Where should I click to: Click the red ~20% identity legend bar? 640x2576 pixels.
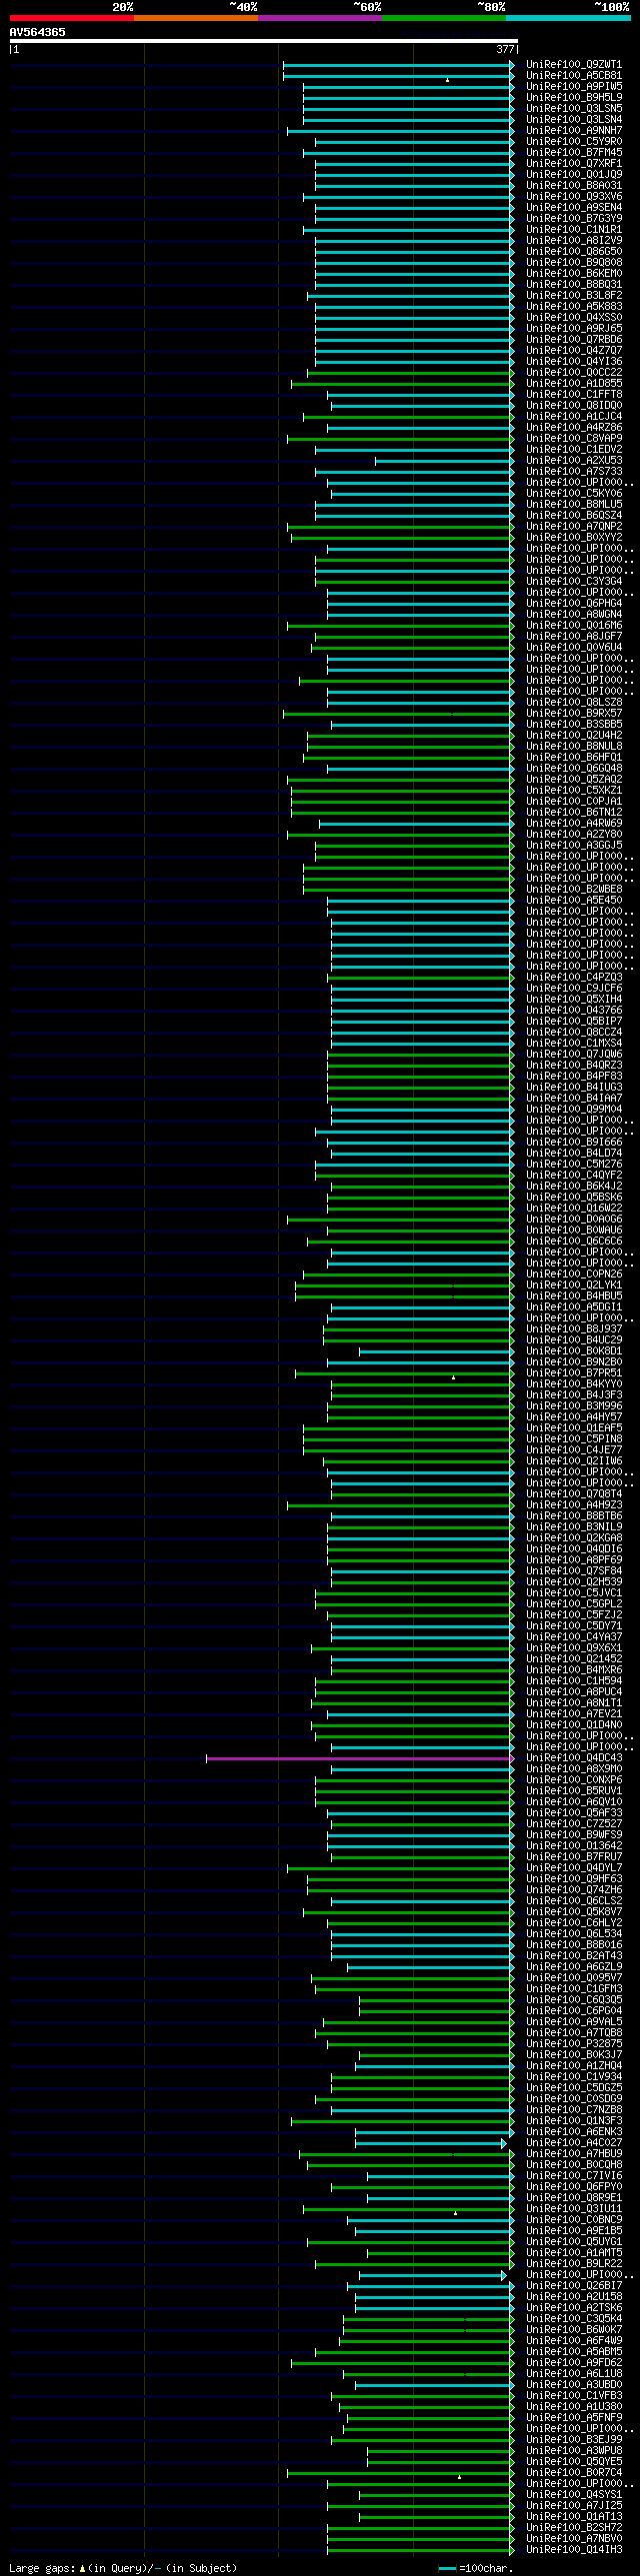pyautogui.click(x=71, y=18)
